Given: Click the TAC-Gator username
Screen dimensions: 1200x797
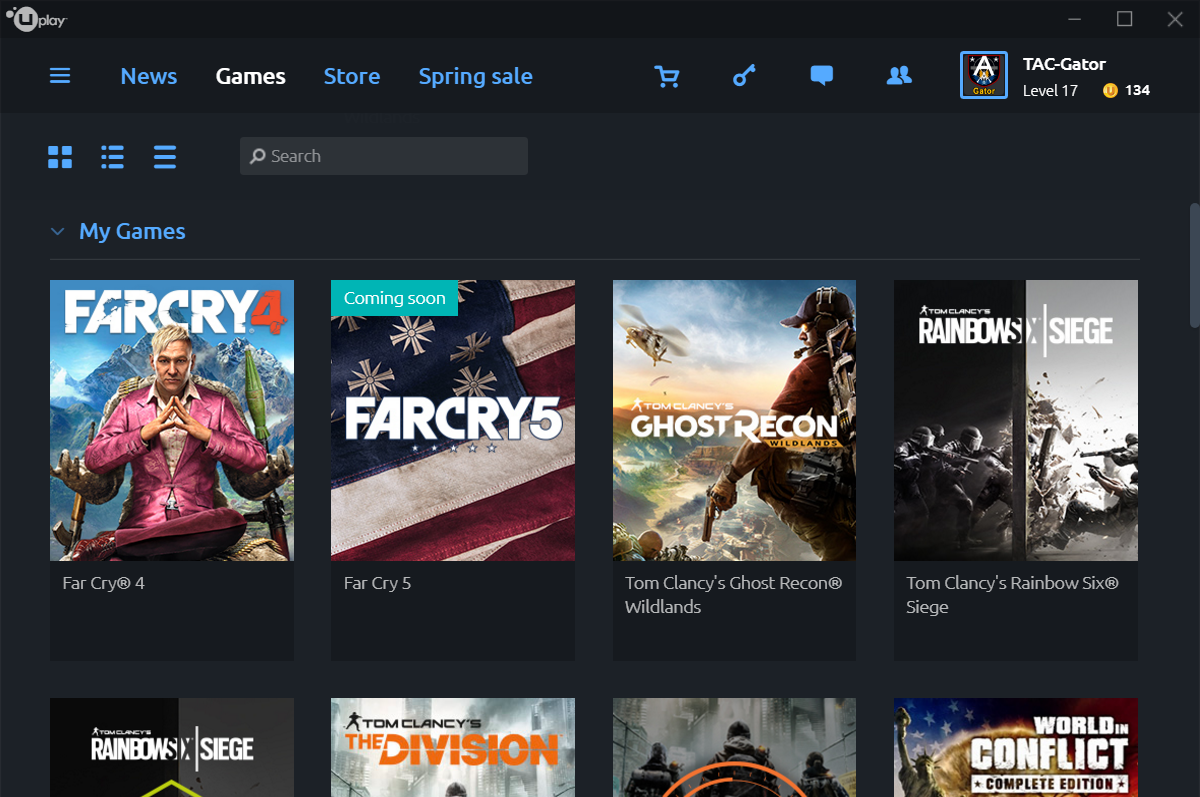Looking at the screenshot, I should pos(1064,64).
